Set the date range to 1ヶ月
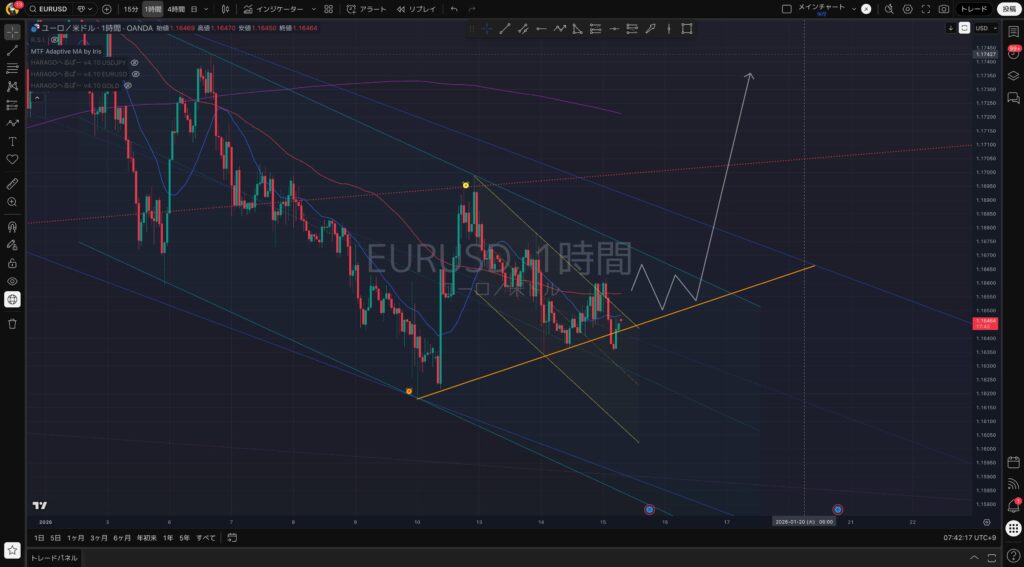 coord(76,538)
